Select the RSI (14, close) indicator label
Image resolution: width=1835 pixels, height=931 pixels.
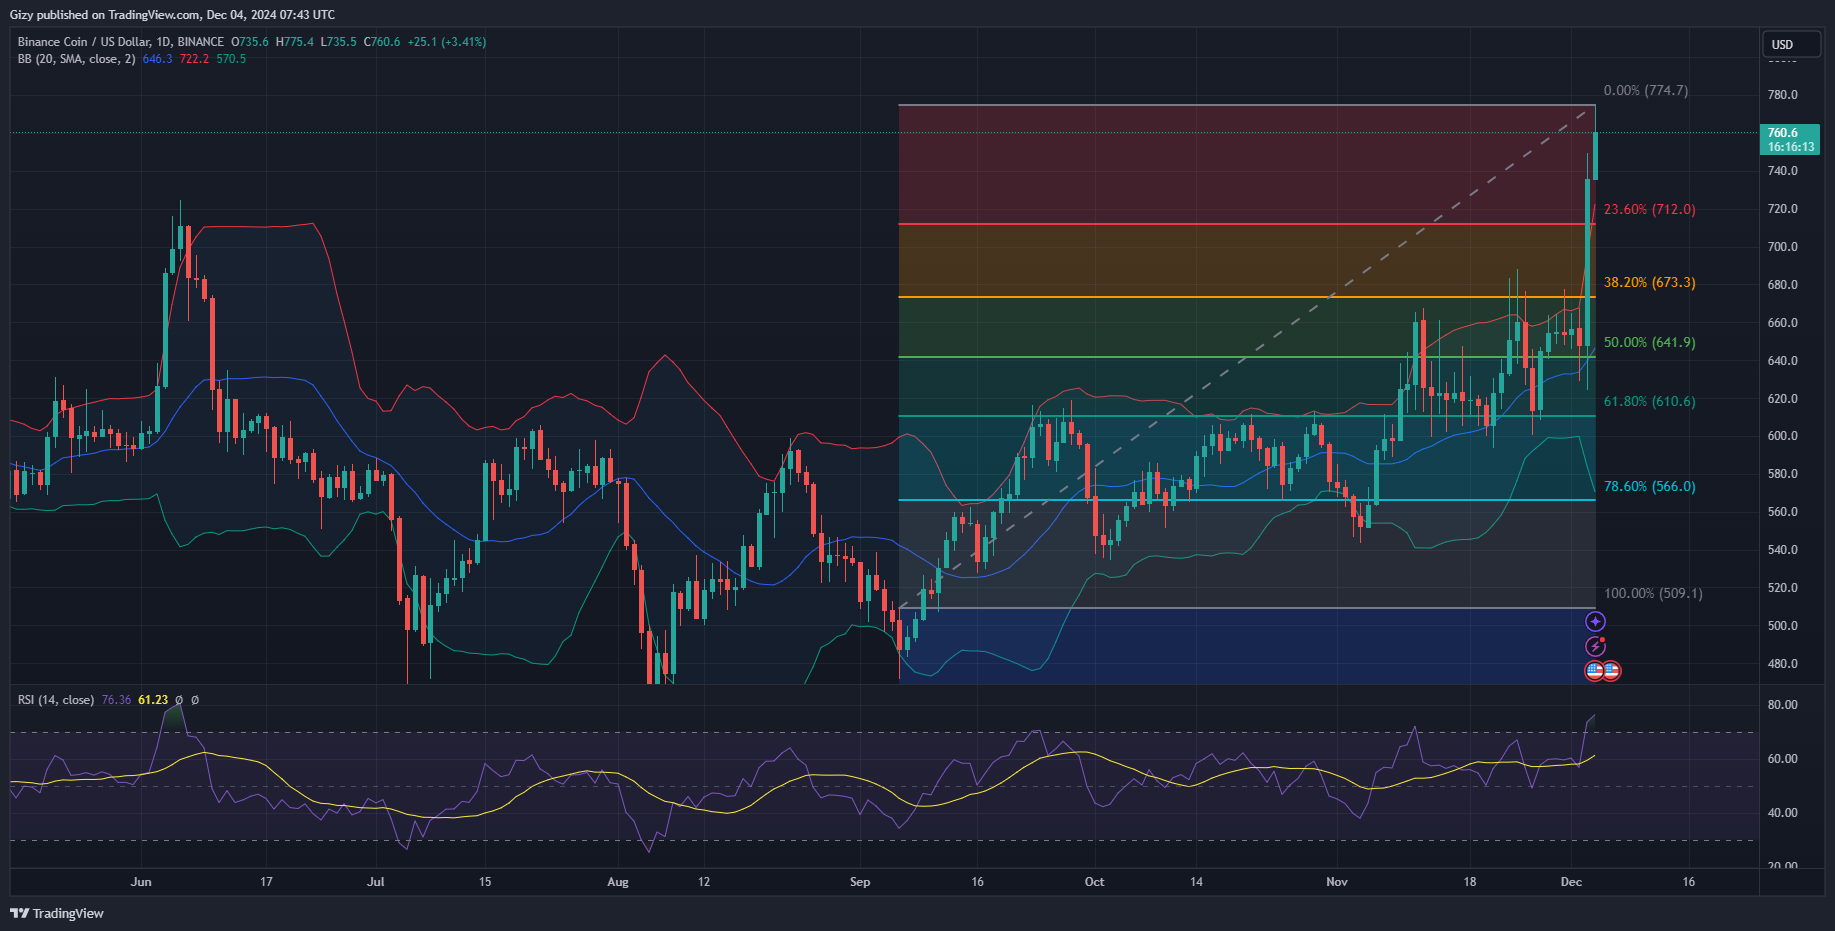pos(56,700)
